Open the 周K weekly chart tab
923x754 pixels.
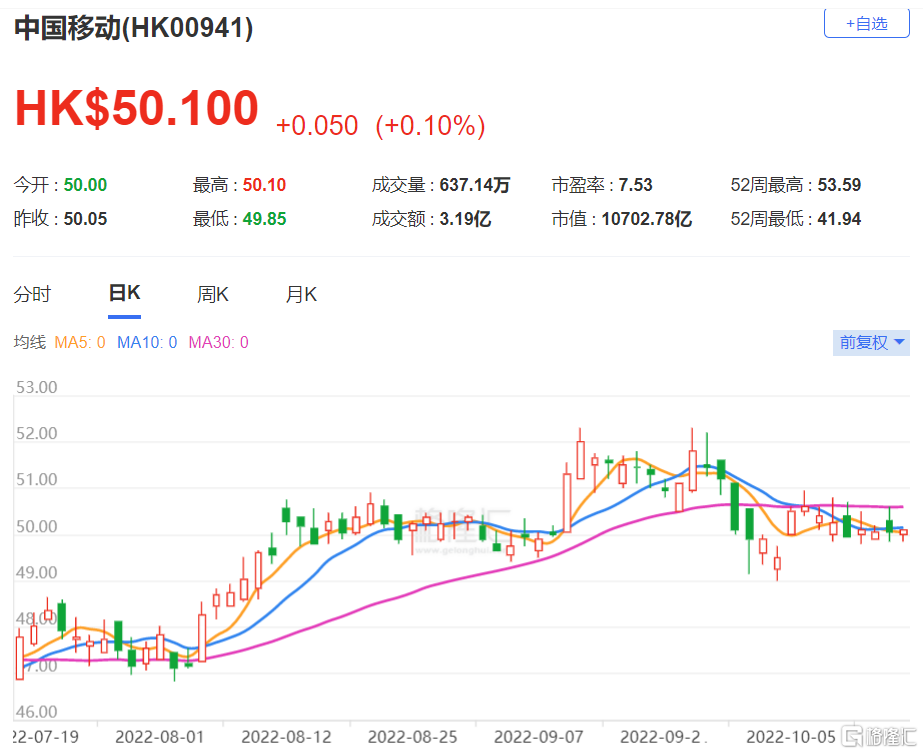[x=213, y=294]
